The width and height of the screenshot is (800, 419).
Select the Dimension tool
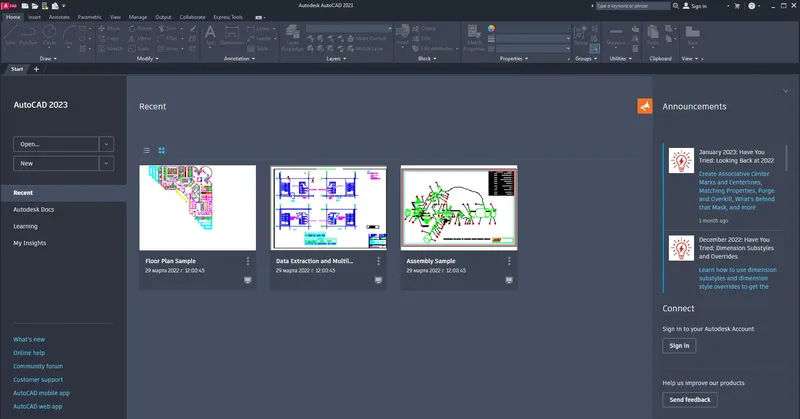click(232, 35)
